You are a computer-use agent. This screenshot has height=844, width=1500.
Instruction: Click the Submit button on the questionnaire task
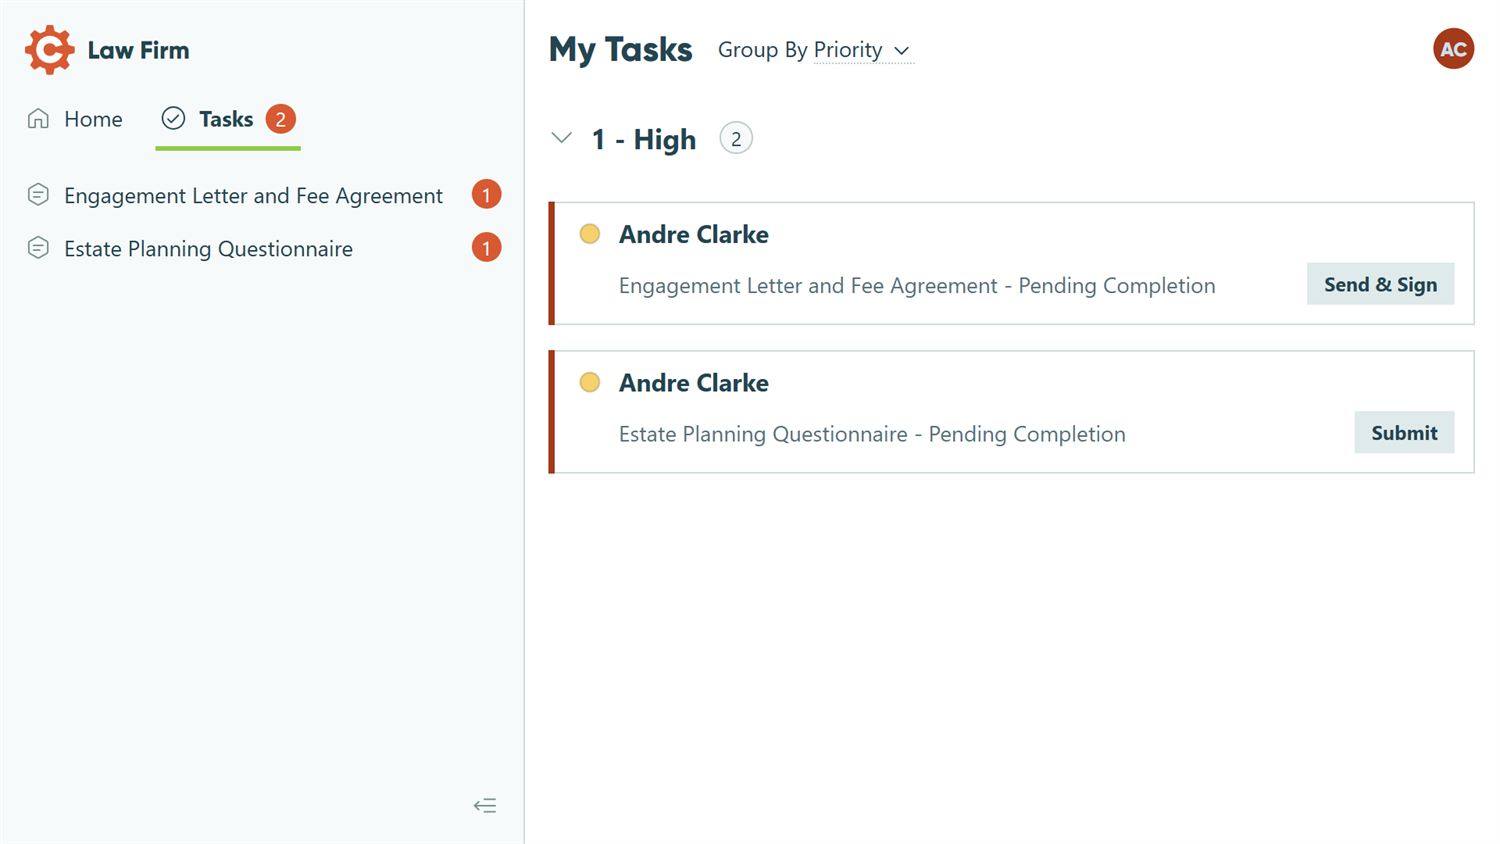click(1404, 432)
